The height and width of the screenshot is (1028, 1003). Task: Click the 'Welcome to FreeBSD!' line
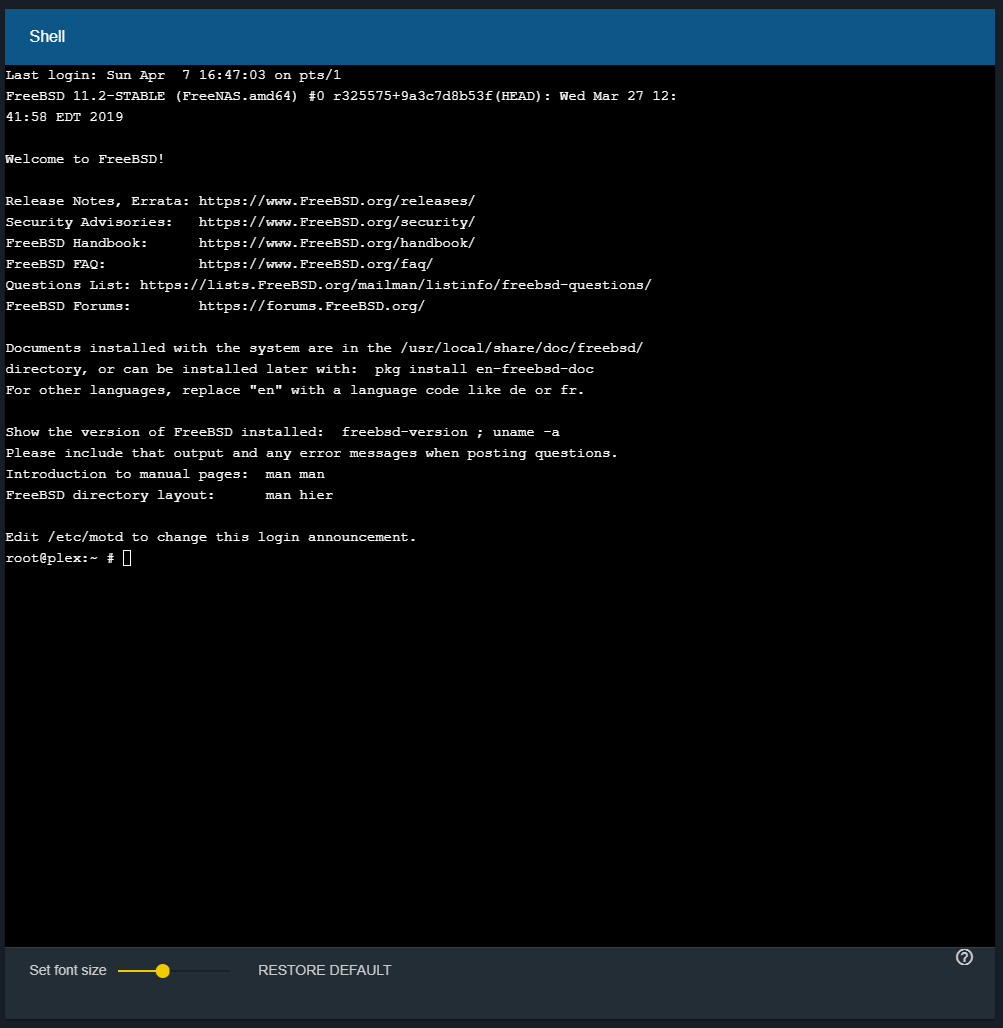[85, 159]
